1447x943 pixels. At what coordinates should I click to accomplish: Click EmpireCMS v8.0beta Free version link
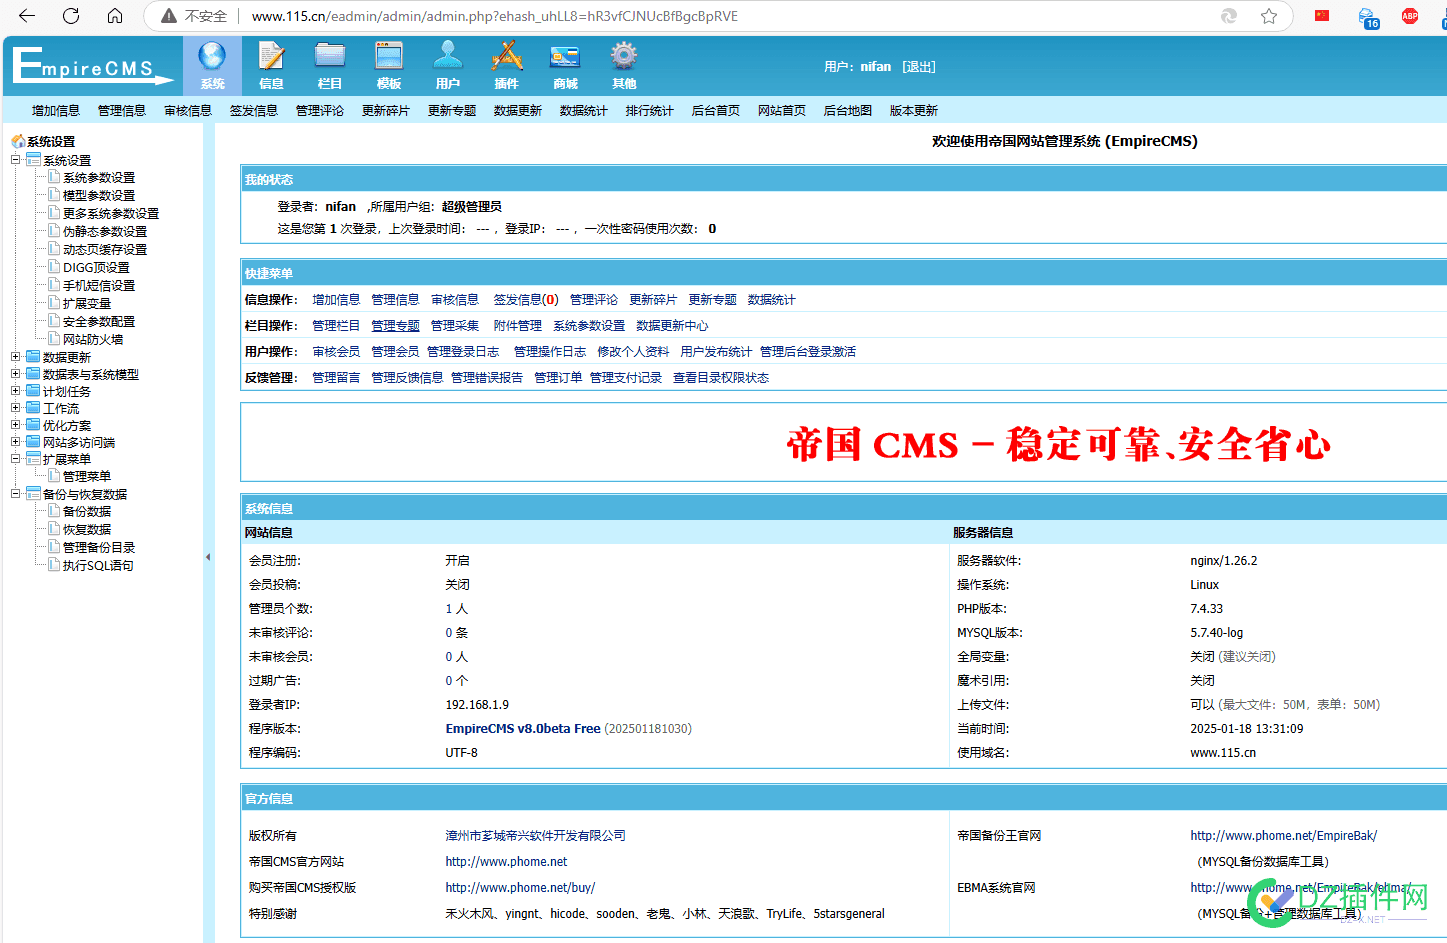coord(523,729)
